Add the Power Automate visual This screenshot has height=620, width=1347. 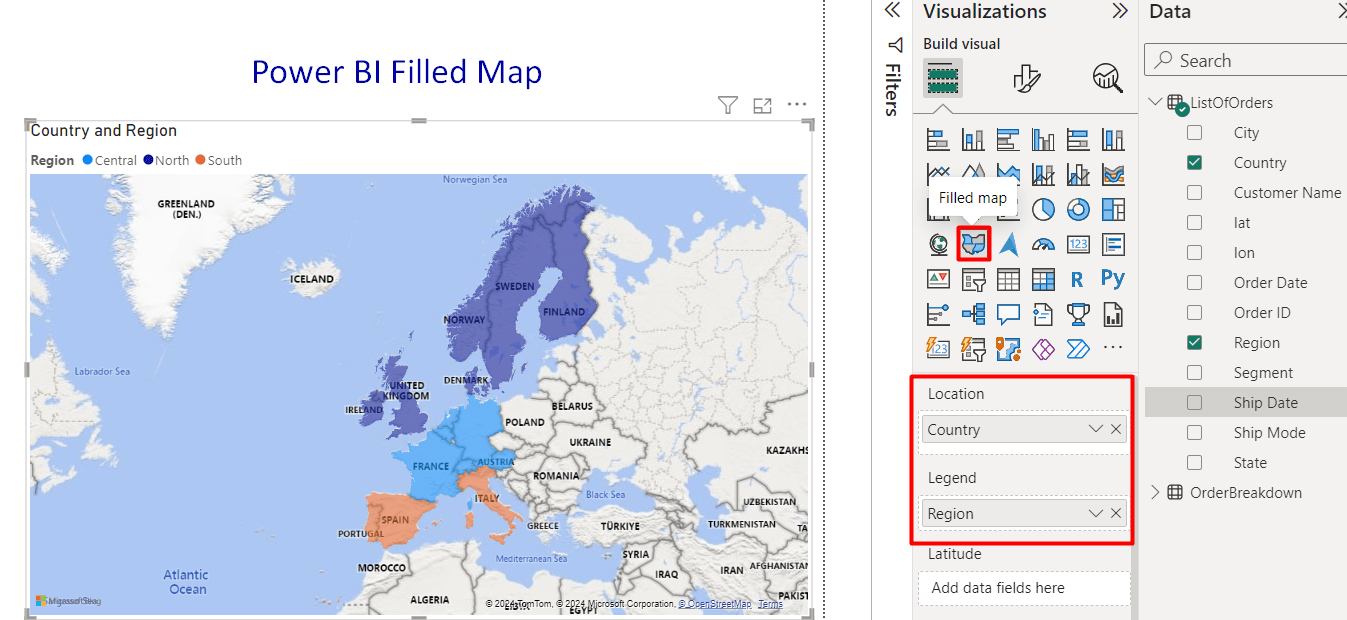point(1078,348)
